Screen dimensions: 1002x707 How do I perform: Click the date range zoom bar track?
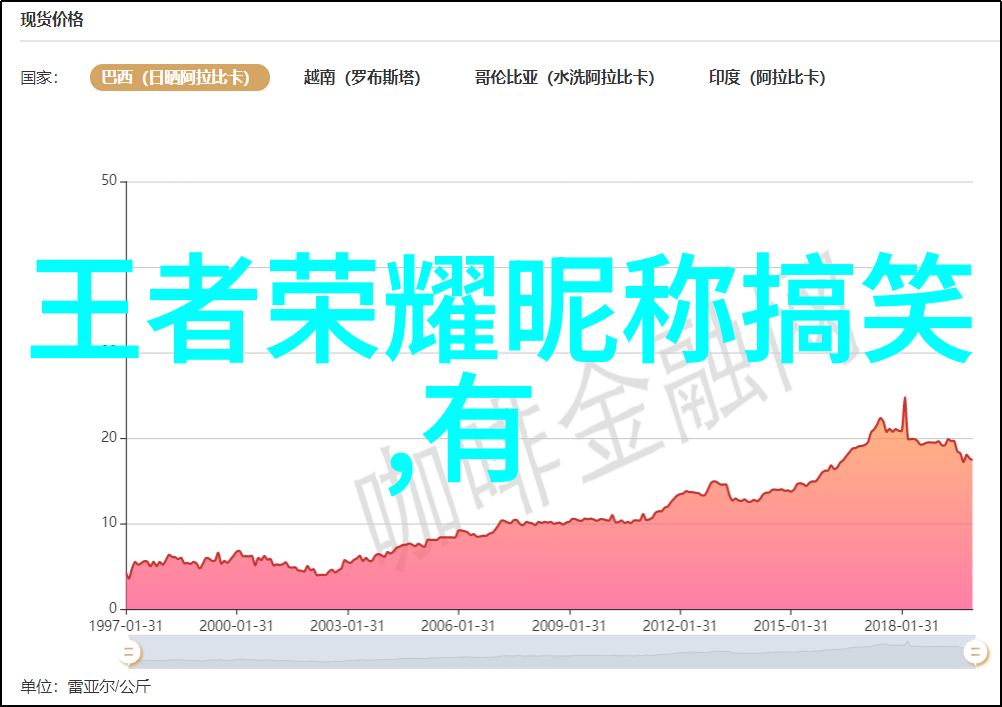[551, 653]
